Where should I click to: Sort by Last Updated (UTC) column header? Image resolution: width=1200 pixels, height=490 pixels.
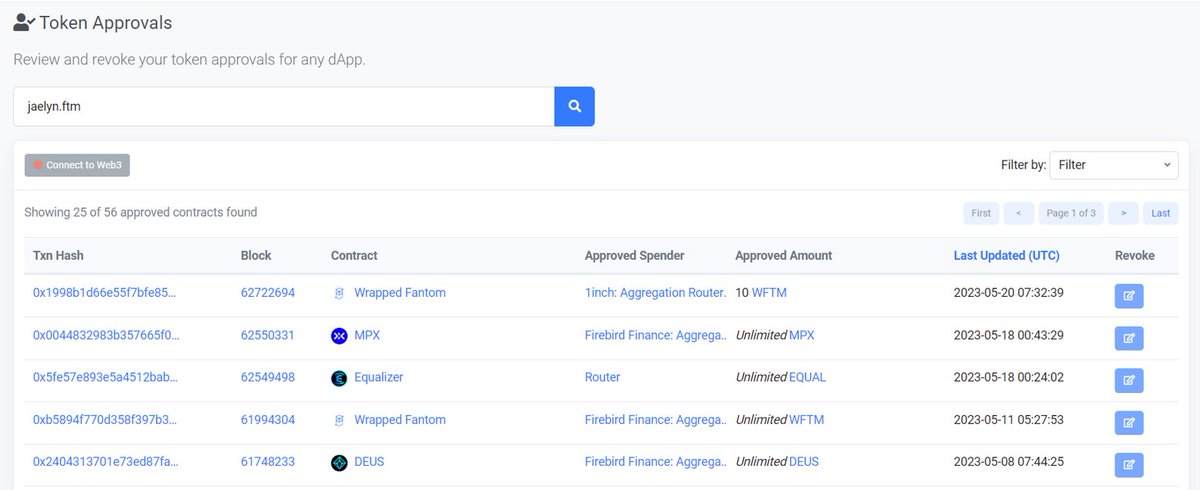point(1007,256)
